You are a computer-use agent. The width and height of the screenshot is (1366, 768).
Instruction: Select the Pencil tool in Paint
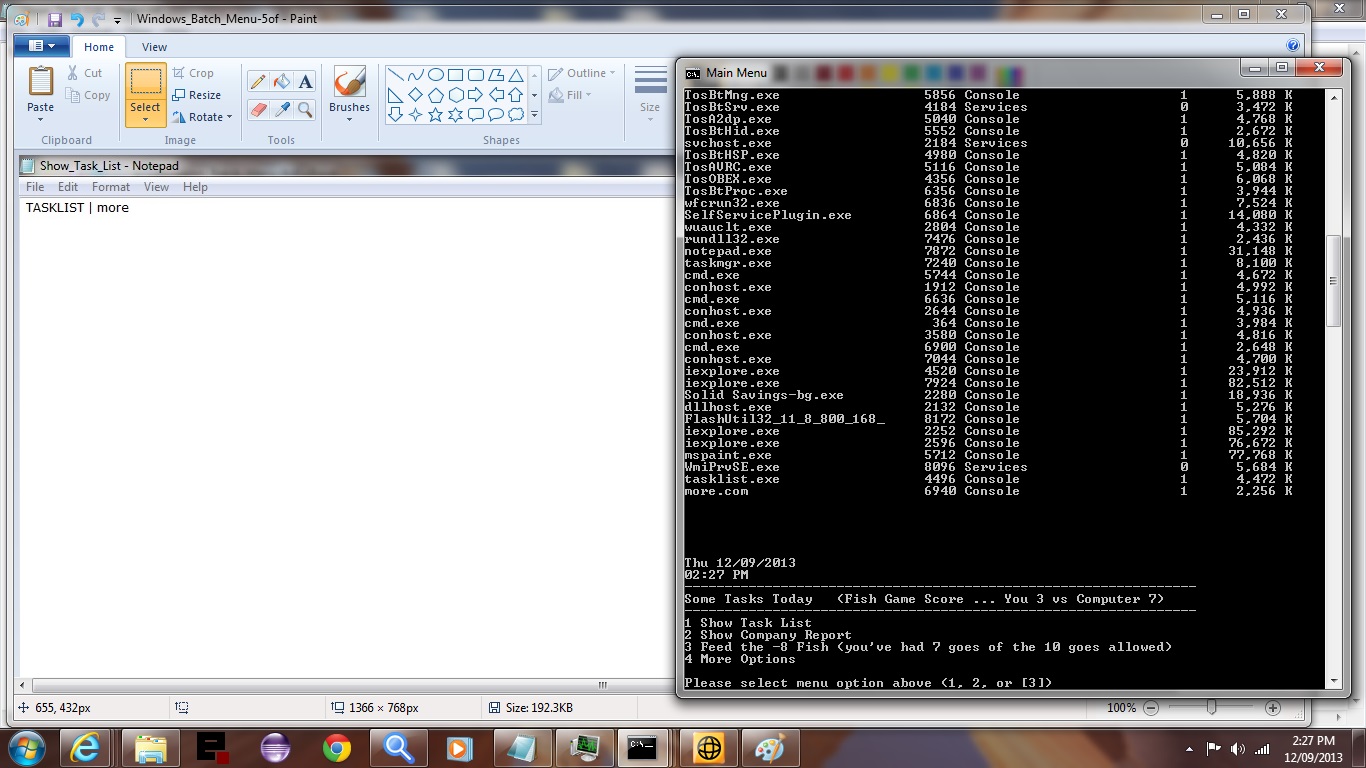click(258, 82)
